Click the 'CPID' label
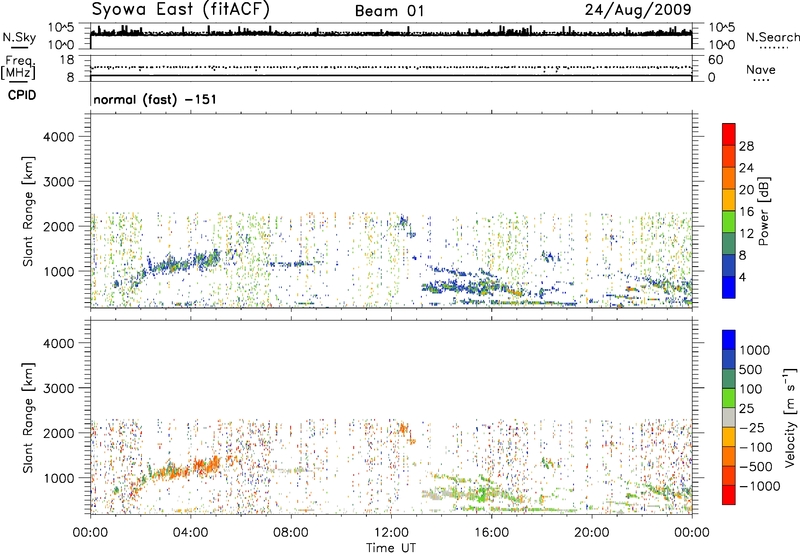The width and height of the screenshot is (800, 554). click(22, 95)
